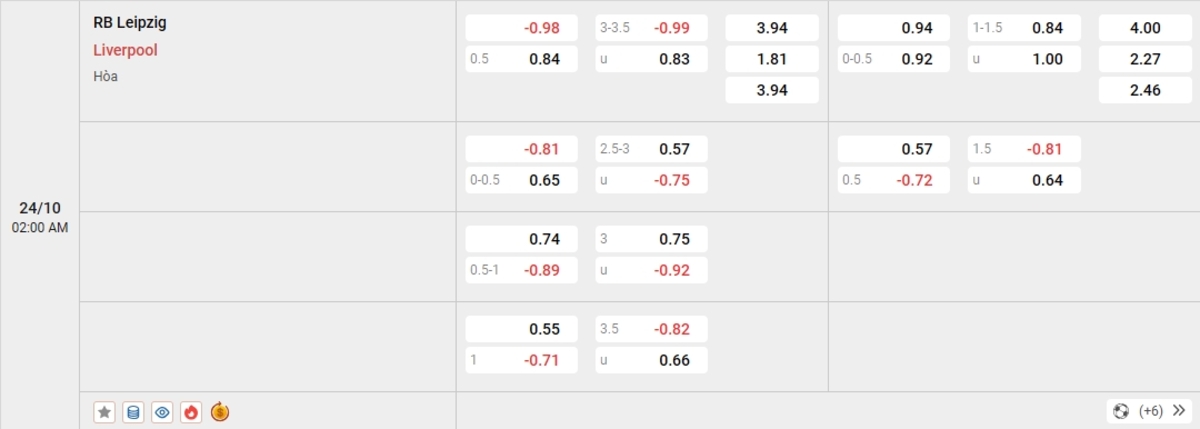Open the database statistics icon
The image size is (1200, 429).
click(133, 411)
